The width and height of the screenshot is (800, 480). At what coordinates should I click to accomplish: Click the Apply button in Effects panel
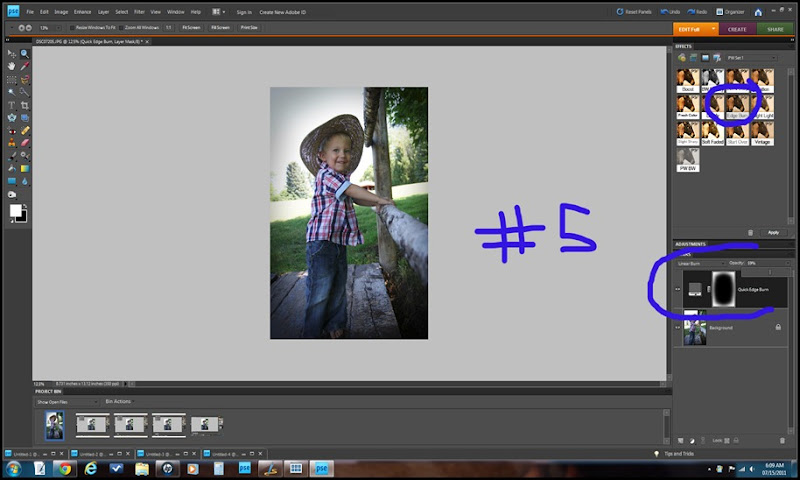(773, 232)
